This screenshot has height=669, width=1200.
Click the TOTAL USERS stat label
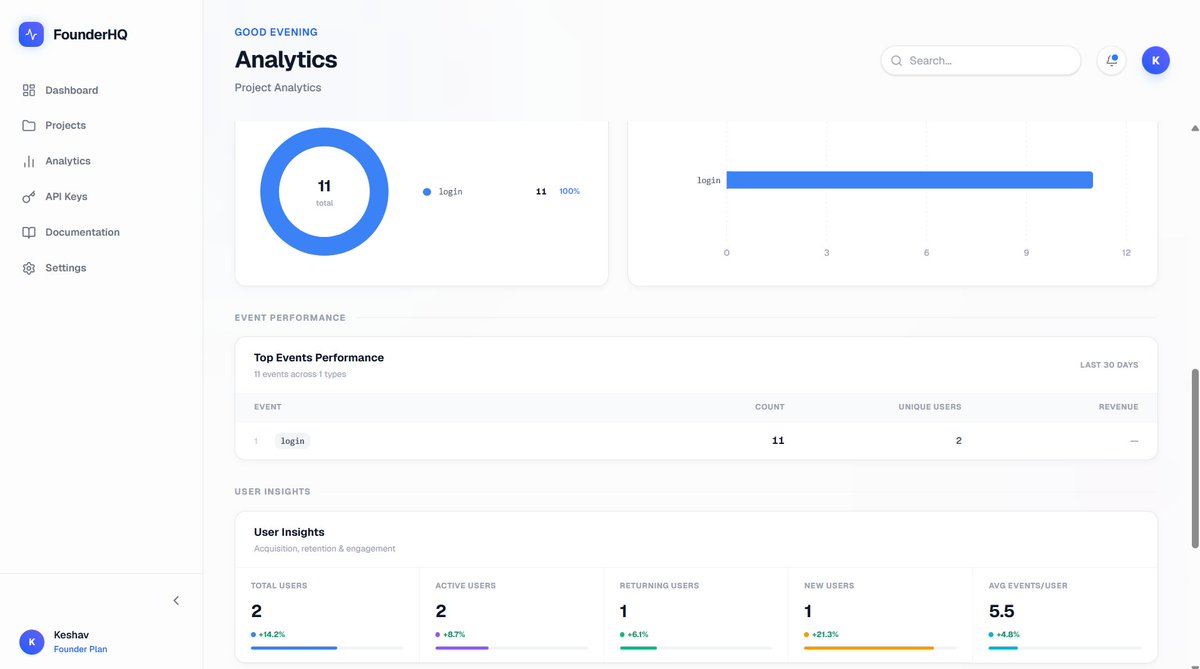[279, 586]
